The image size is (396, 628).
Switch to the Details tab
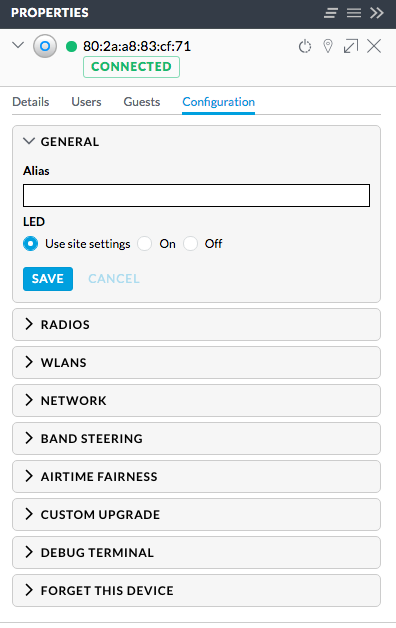coord(31,102)
